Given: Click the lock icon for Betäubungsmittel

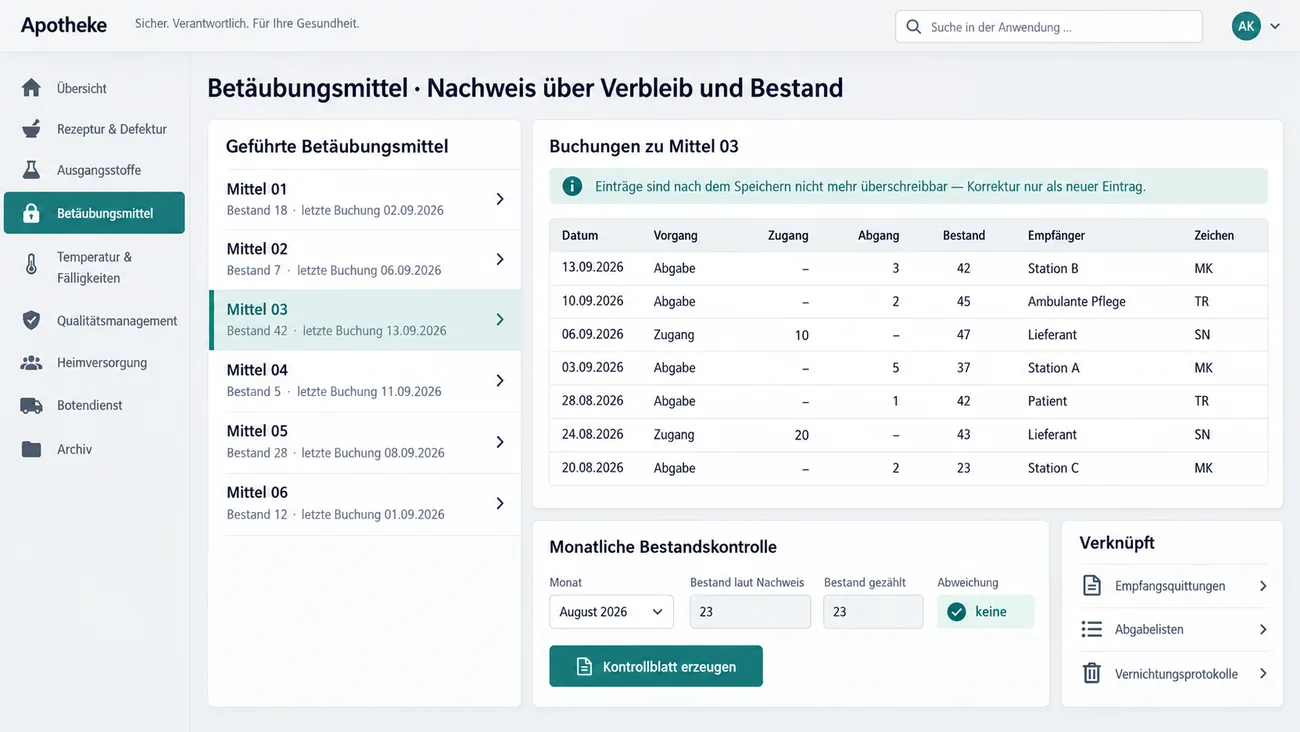Looking at the screenshot, I should click(x=31, y=213).
